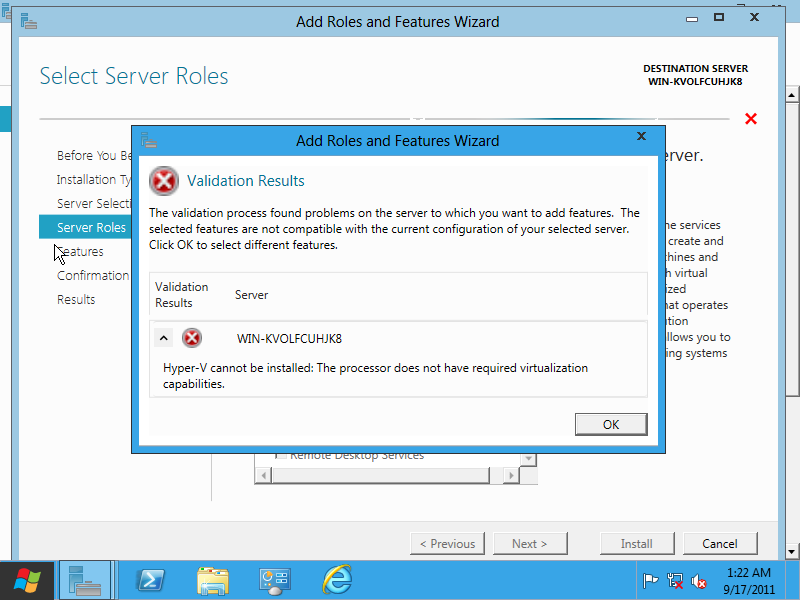
Task: Click the Previous button in the wizard
Action: pyautogui.click(x=447, y=543)
